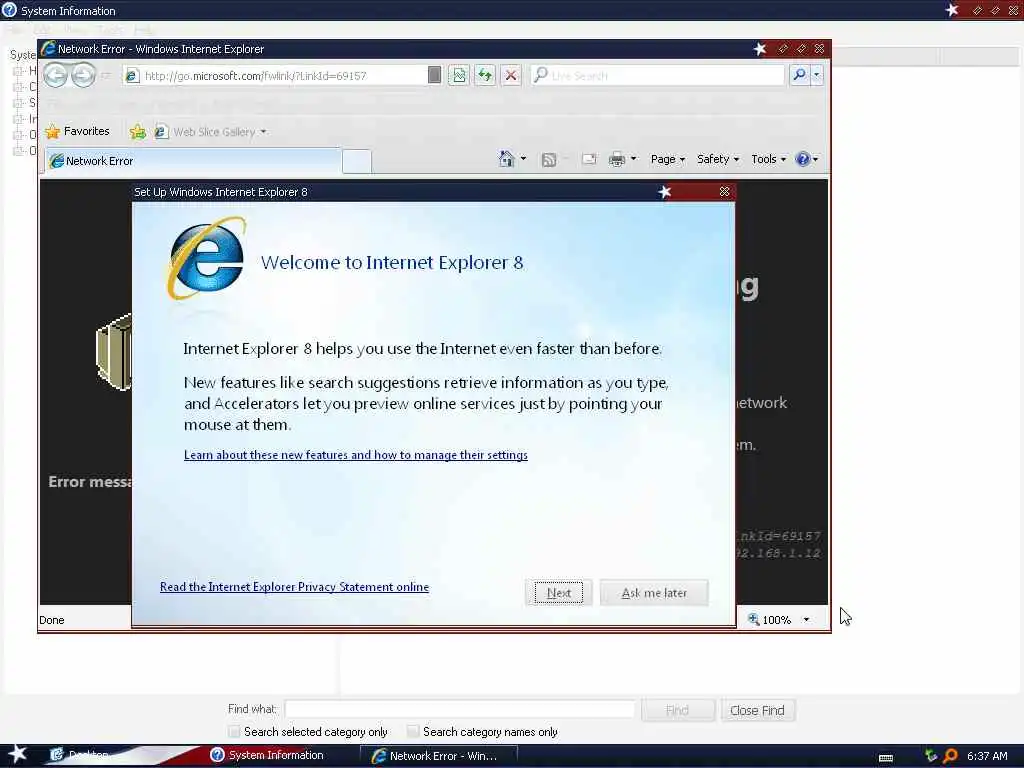Open the Safety menu
The width and height of the screenshot is (1024, 768).
click(x=718, y=159)
